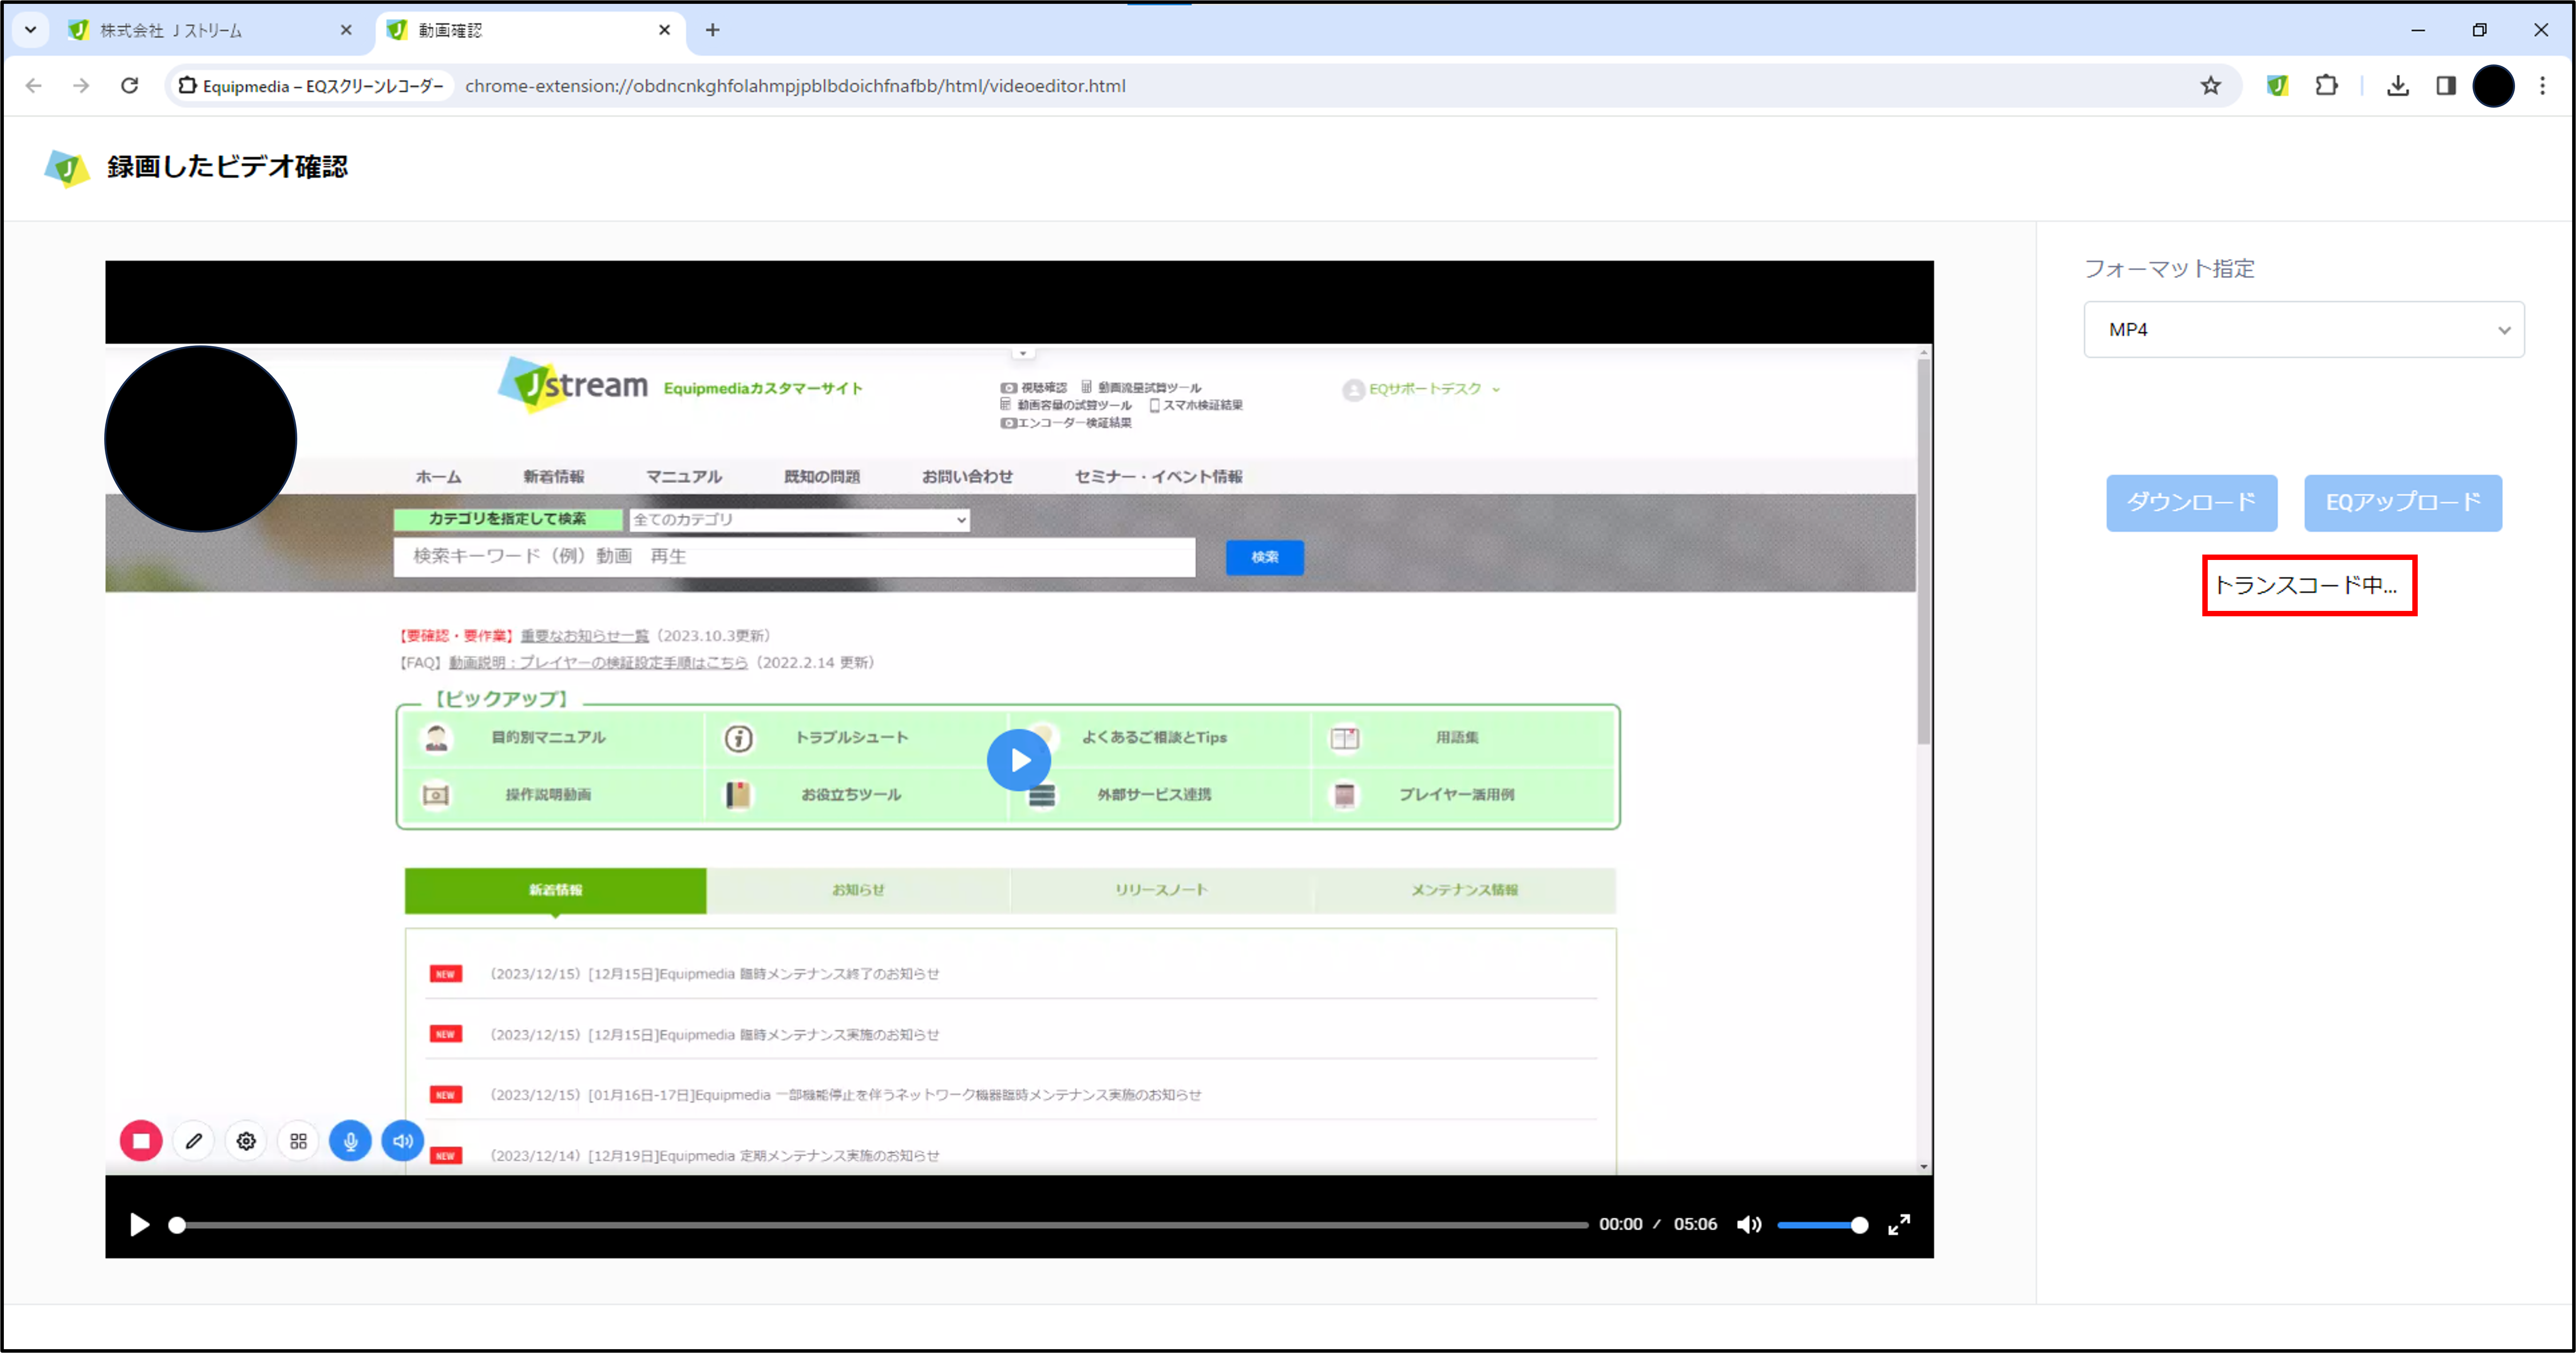Click the 05:06 duration text
The image size is (2576, 1353).
coord(1695,1225)
